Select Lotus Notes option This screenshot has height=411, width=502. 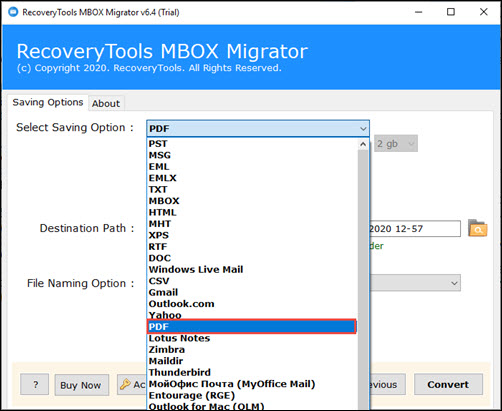pyautogui.click(x=252, y=338)
